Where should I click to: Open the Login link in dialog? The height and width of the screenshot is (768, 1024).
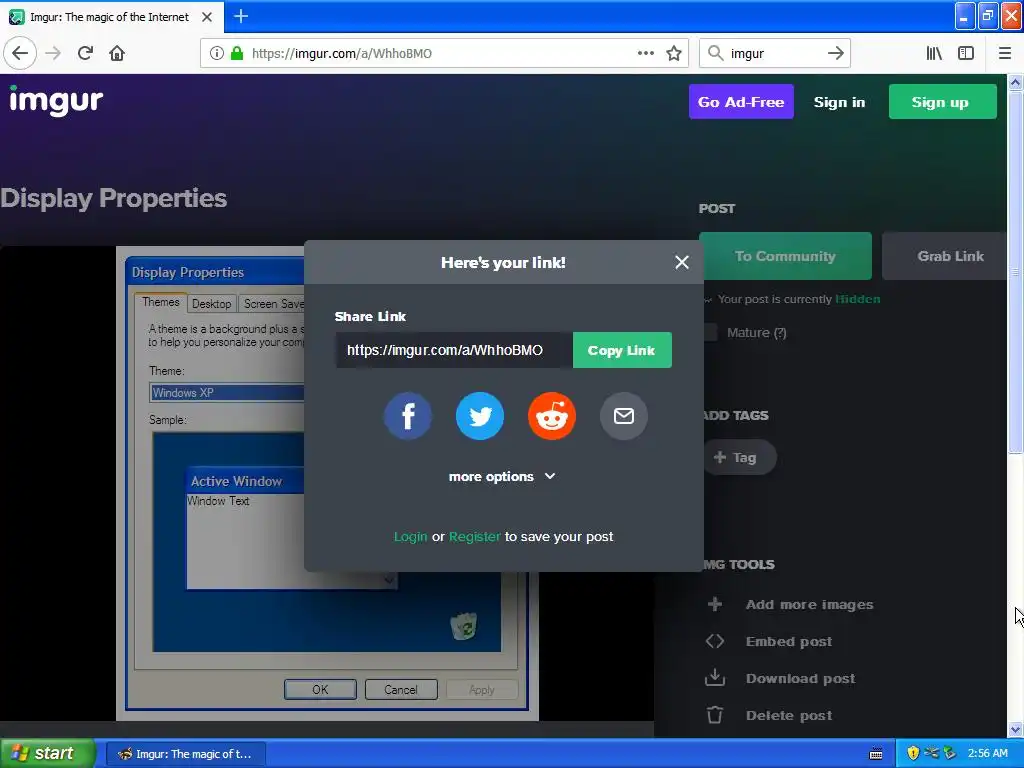click(410, 537)
